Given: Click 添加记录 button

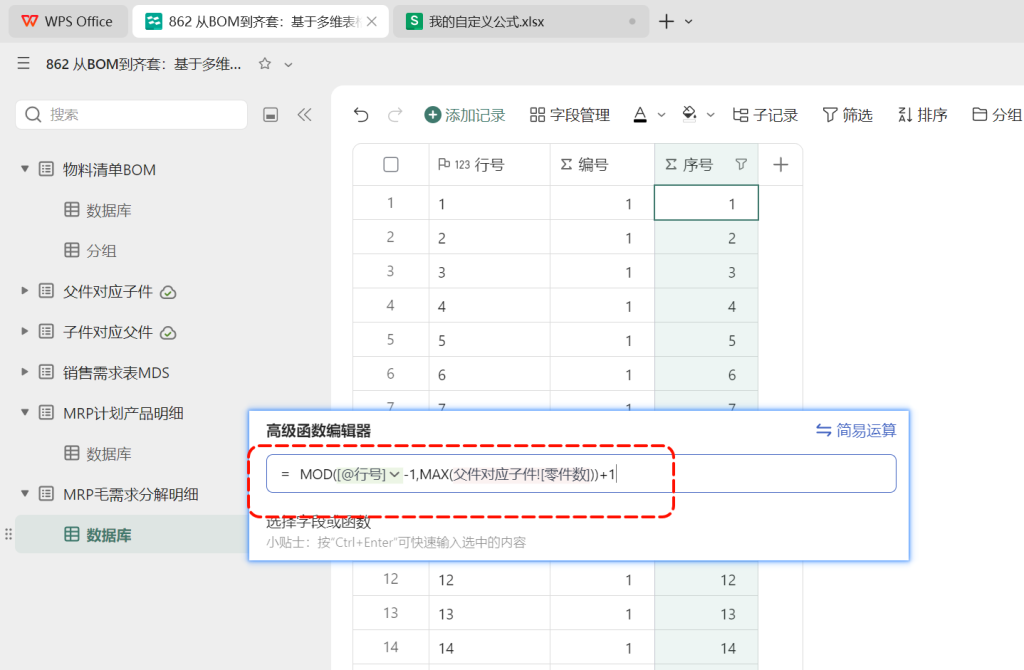Looking at the screenshot, I should (x=465, y=115).
